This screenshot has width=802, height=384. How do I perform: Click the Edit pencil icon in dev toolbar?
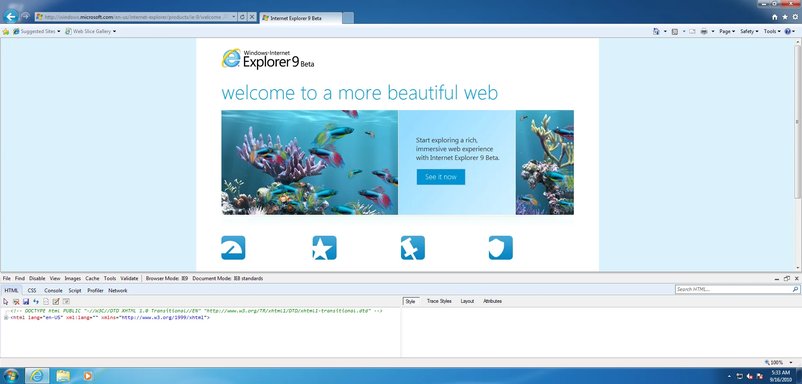coord(56,302)
